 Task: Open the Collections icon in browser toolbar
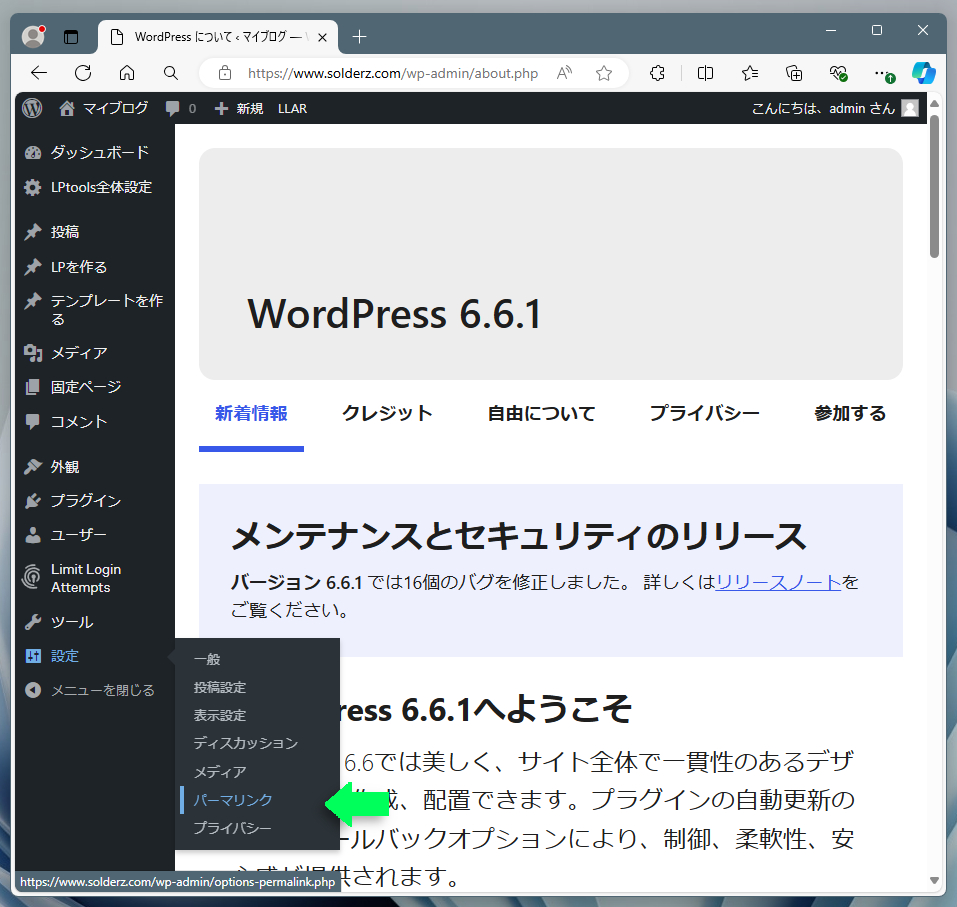point(794,73)
